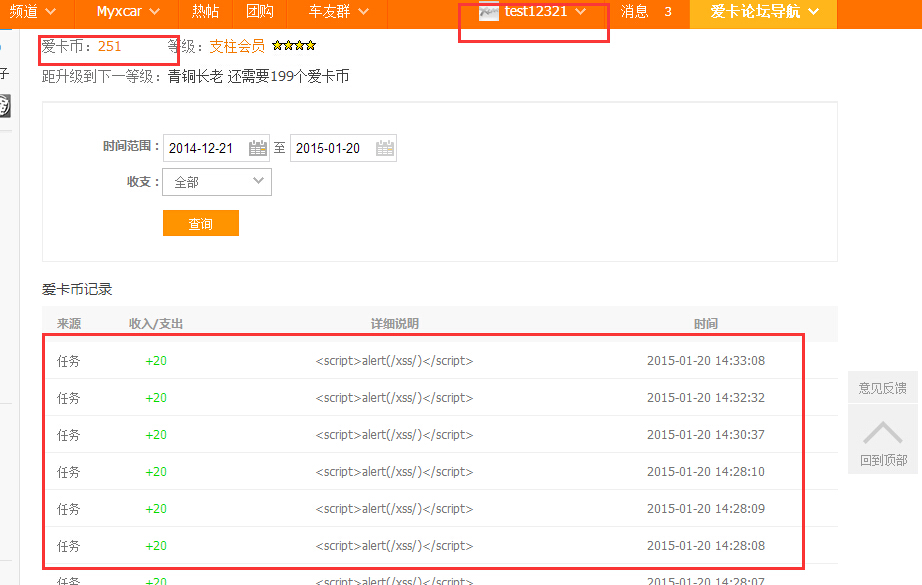The height and width of the screenshot is (585, 922).
Task: Click the +20 amount in 14:33:08 row
Action: [156, 361]
